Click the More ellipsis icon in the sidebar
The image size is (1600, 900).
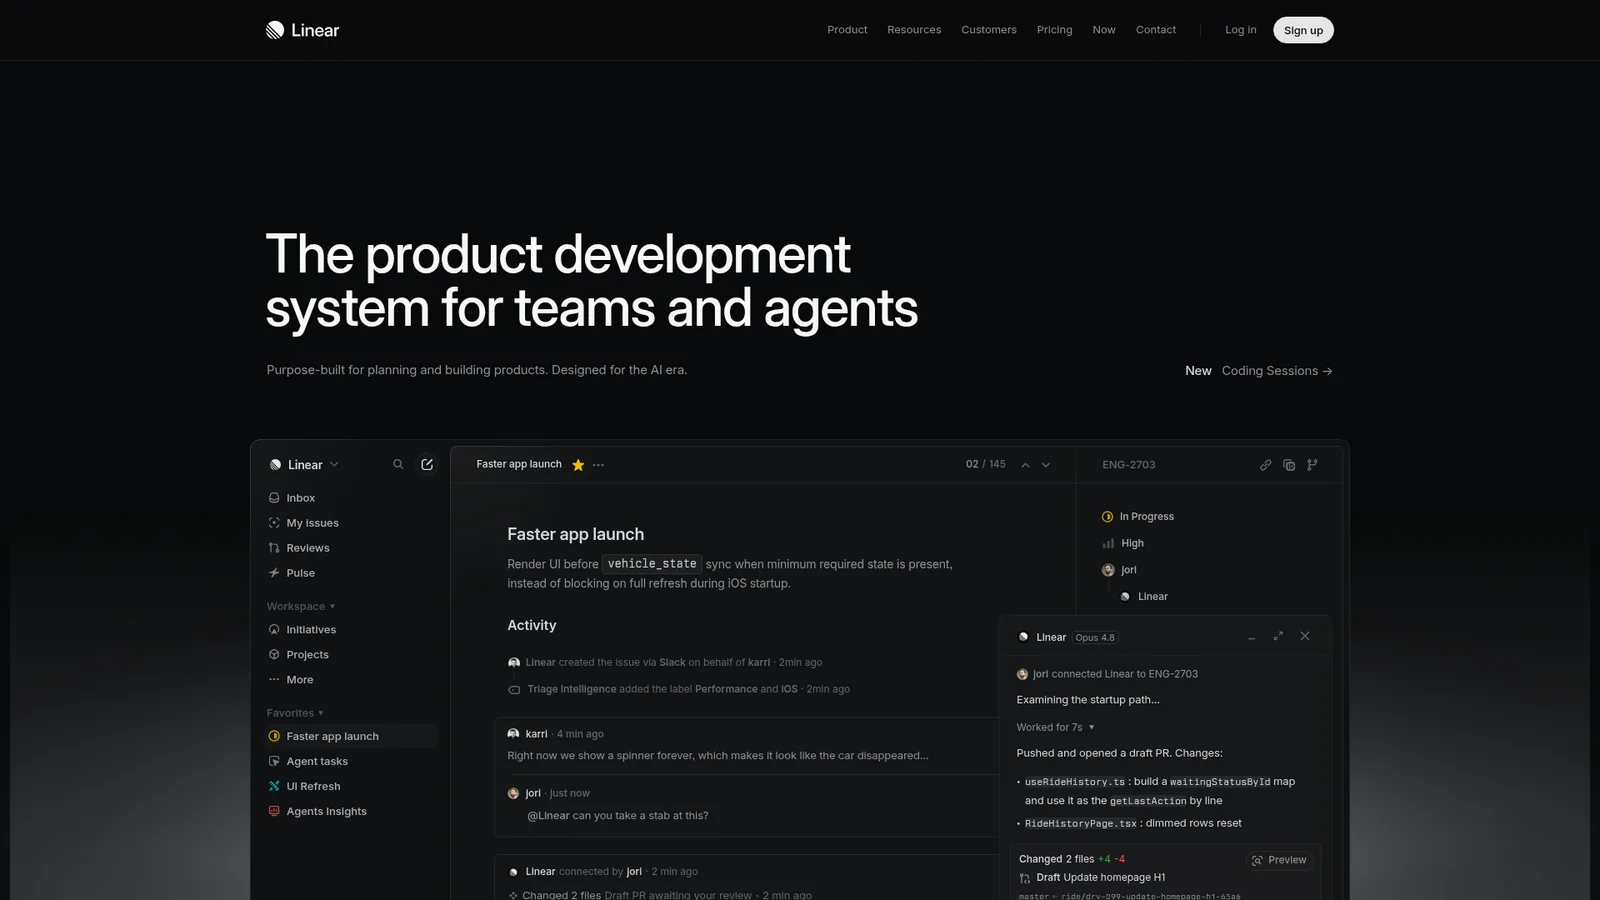pos(274,680)
